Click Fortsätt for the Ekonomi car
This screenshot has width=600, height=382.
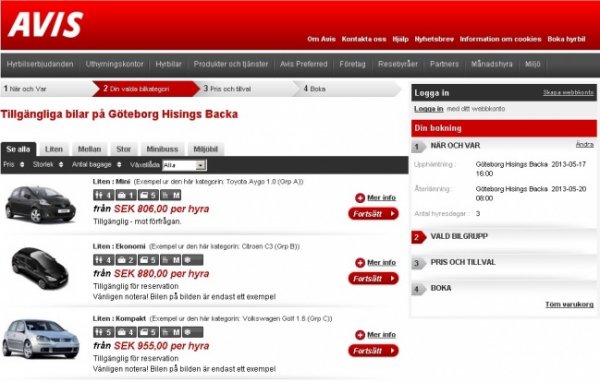(373, 278)
